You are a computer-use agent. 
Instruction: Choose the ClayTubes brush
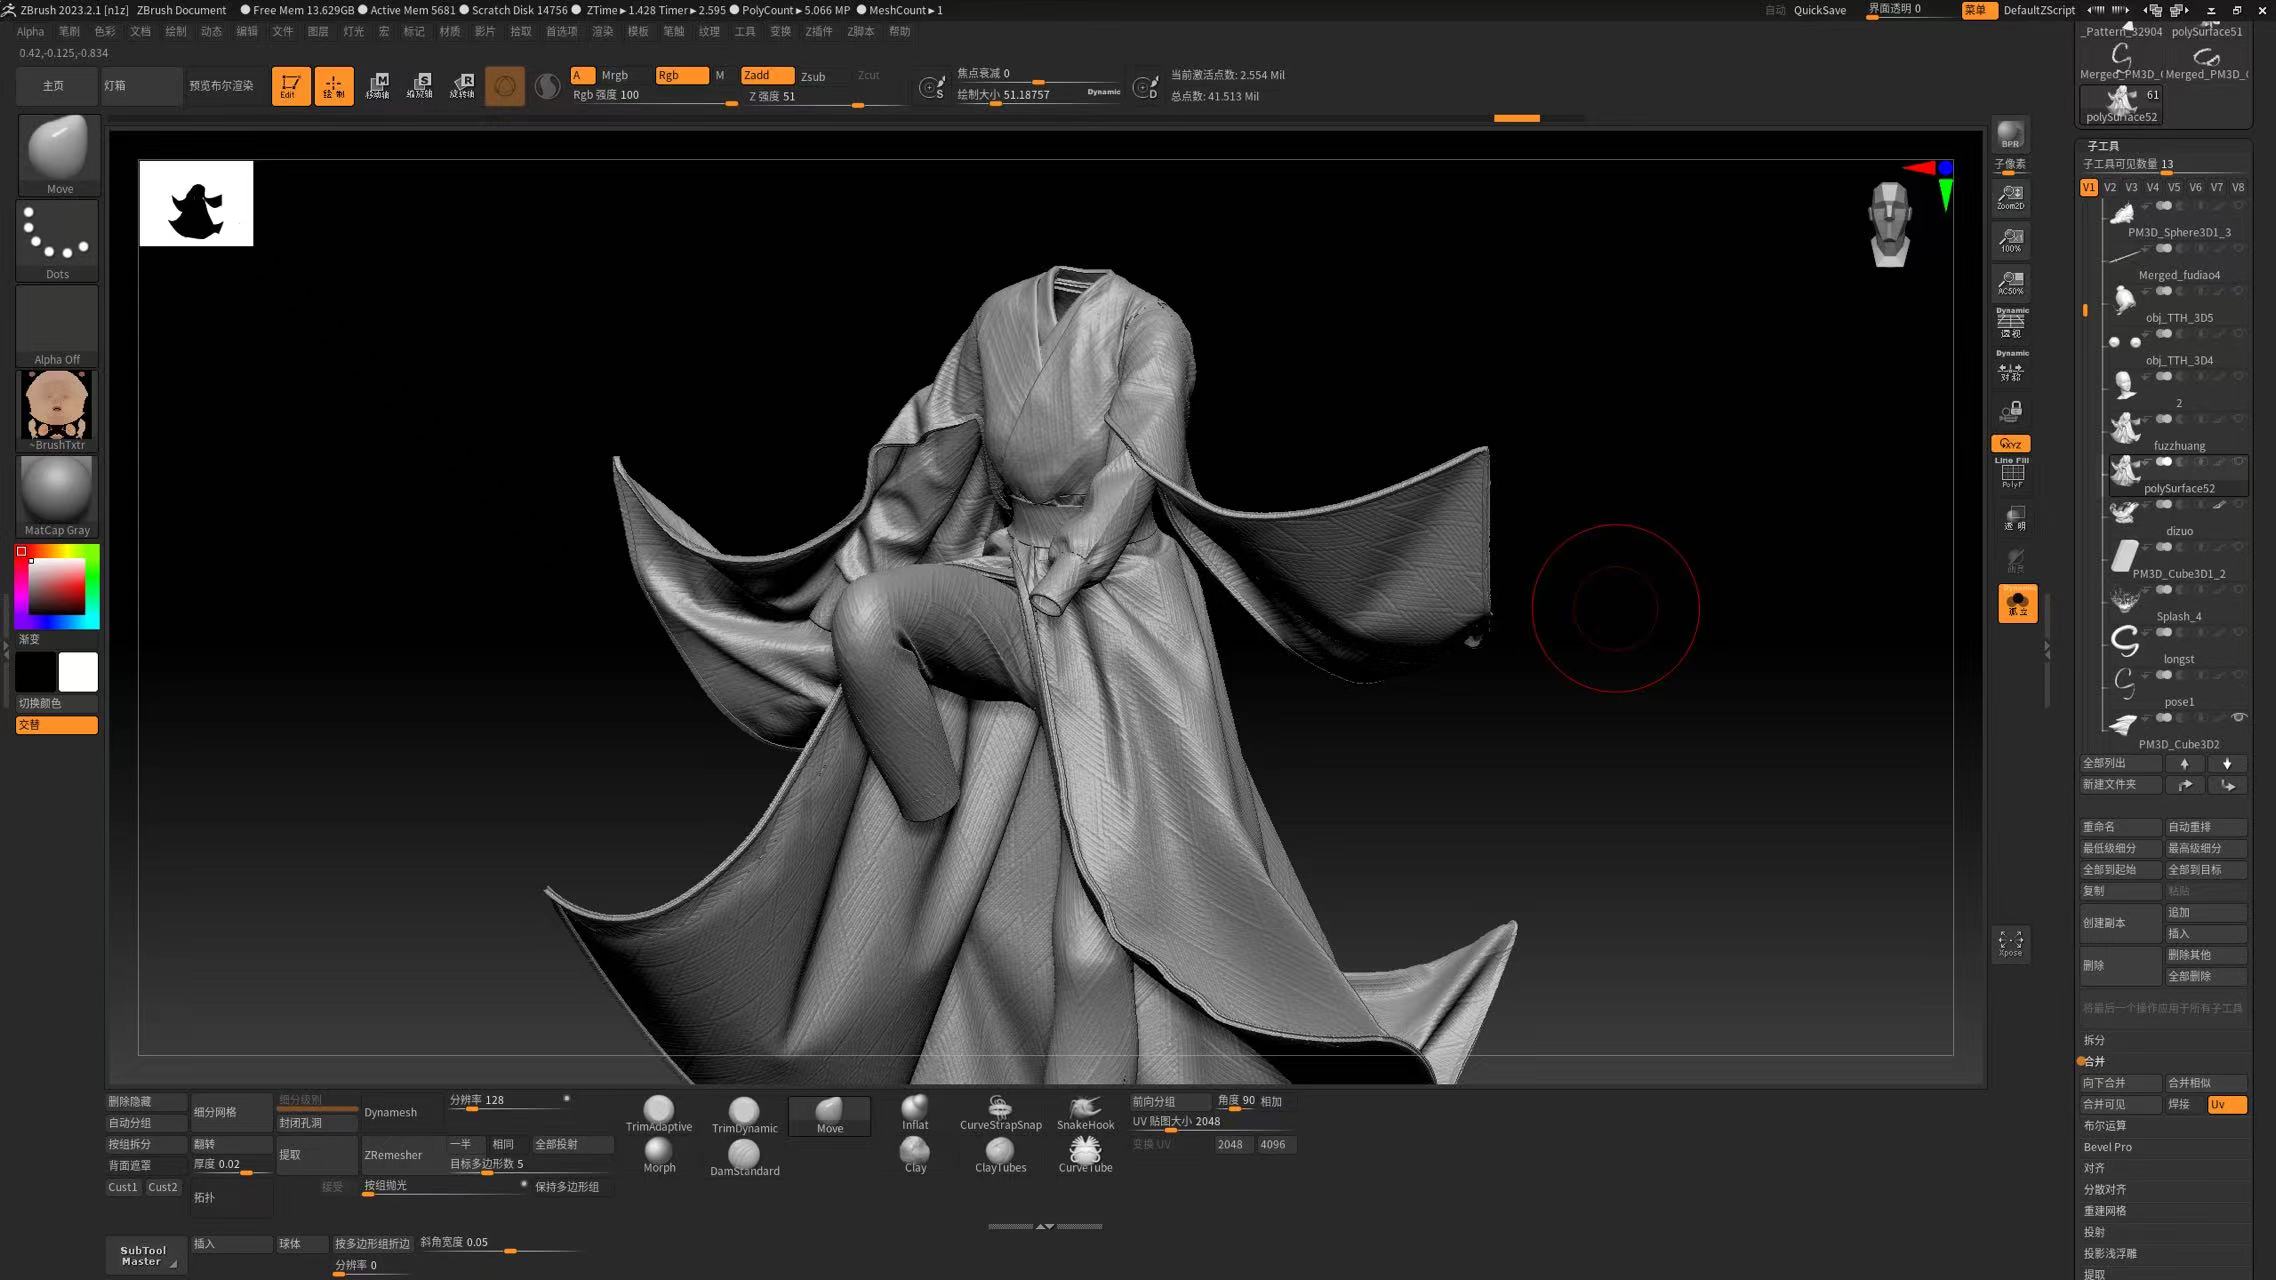pos(1000,1154)
